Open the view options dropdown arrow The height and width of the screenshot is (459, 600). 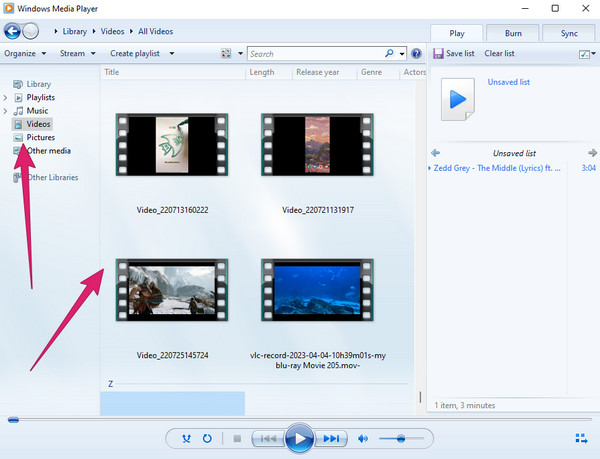coord(240,54)
